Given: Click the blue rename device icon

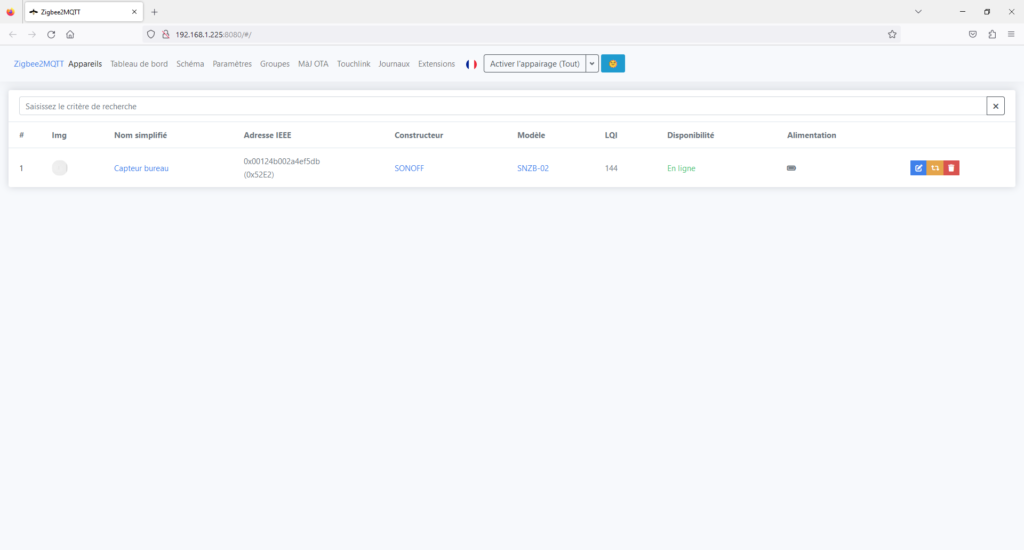Looking at the screenshot, I should (x=918, y=168).
